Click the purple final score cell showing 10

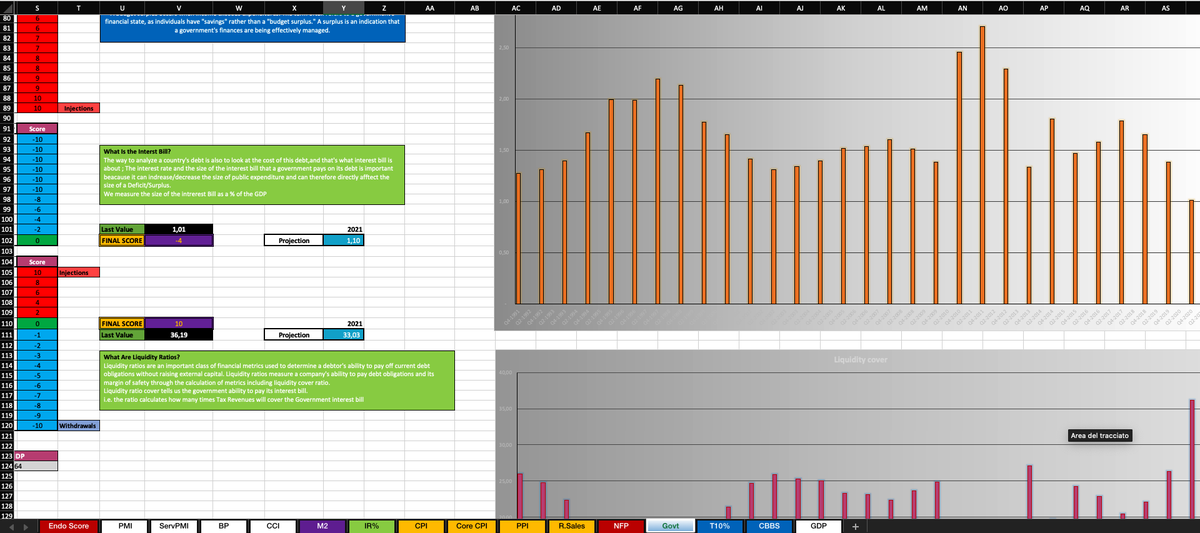180,324
